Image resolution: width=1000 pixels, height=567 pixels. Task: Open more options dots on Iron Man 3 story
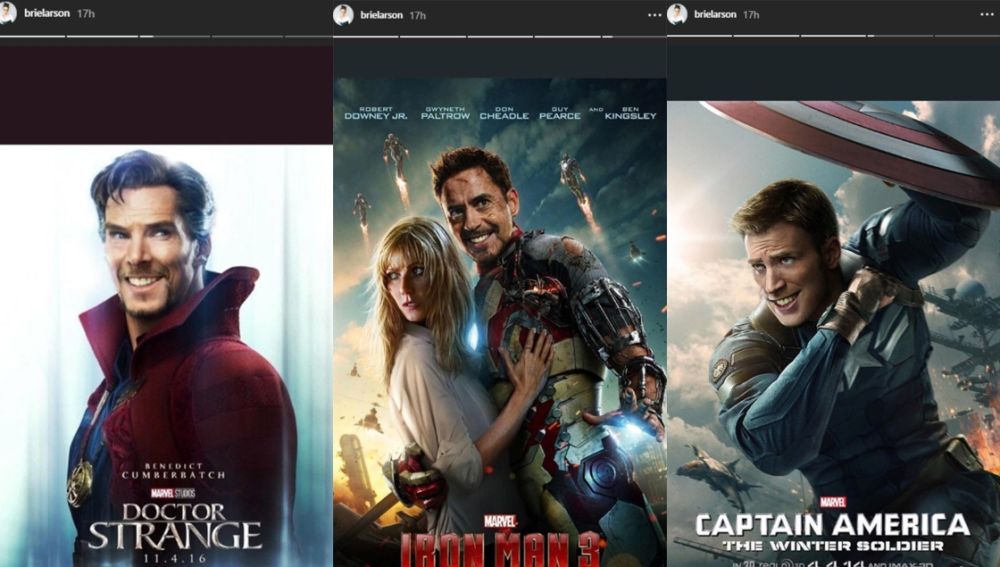click(655, 15)
